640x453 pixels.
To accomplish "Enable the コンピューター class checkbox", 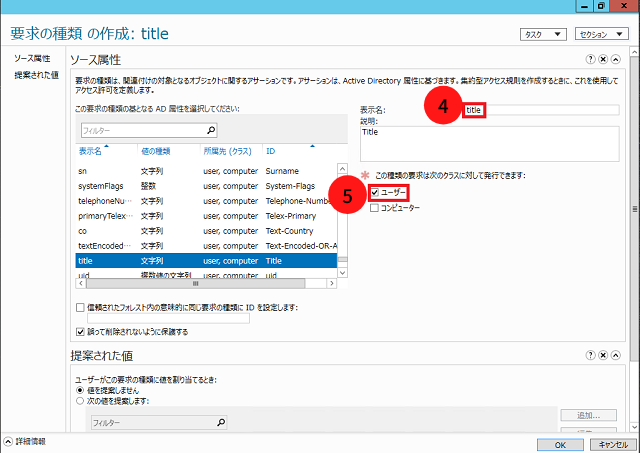I will tap(375, 208).
